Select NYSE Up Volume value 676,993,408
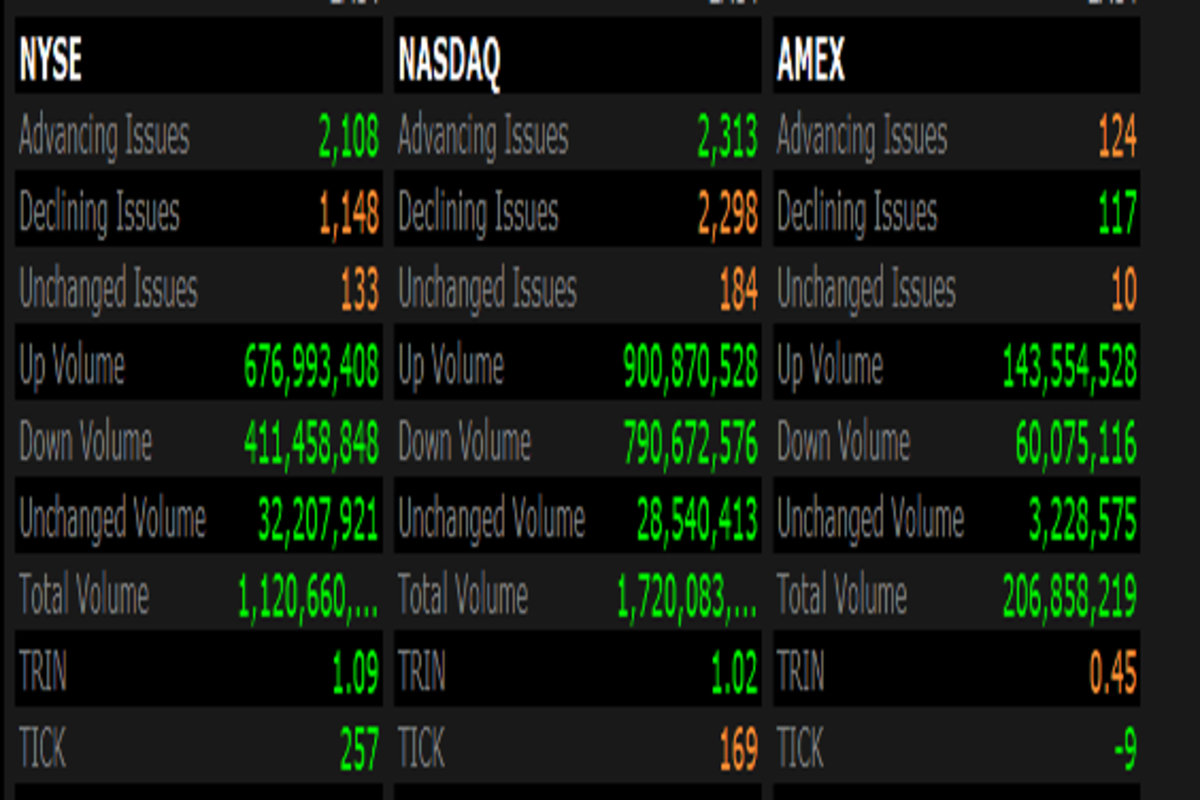The width and height of the screenshot is (1200, 800). pyautogui.click(x=311, y=367)
